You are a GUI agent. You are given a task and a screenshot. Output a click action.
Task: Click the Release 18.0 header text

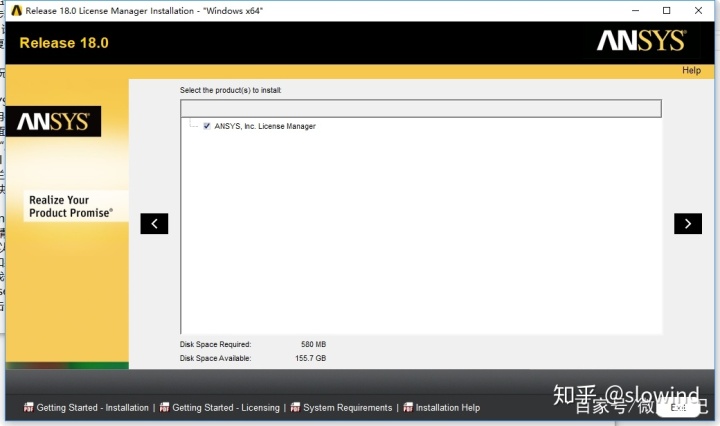click(64, 43)
